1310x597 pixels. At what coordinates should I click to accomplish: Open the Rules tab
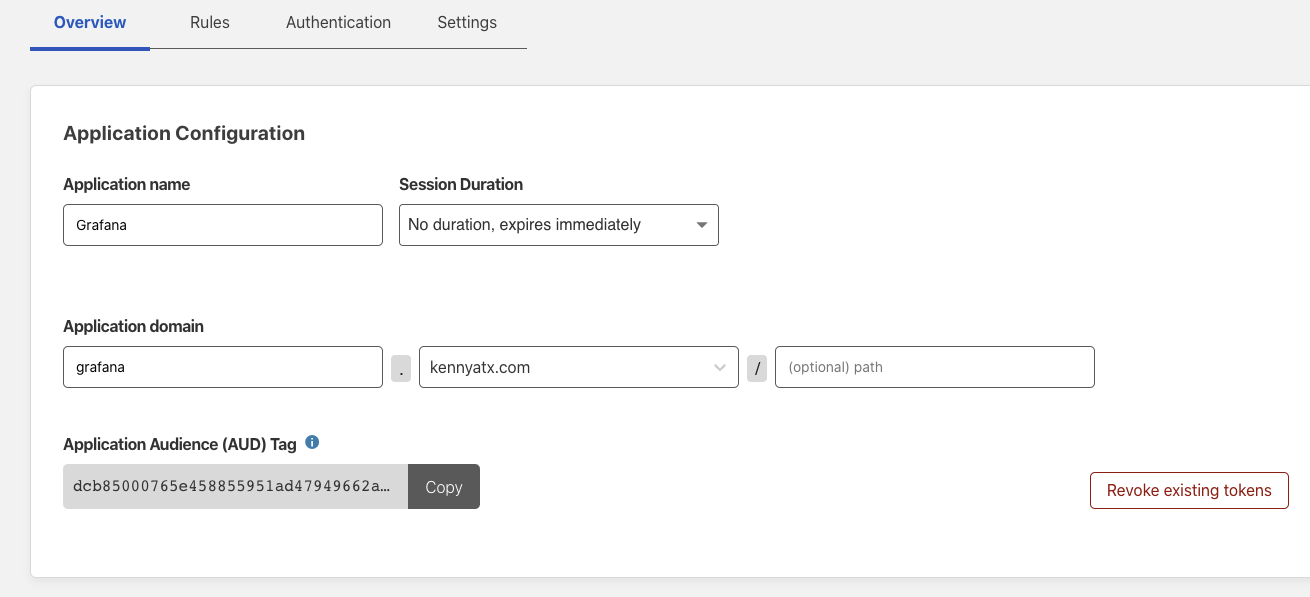point(210,22)
